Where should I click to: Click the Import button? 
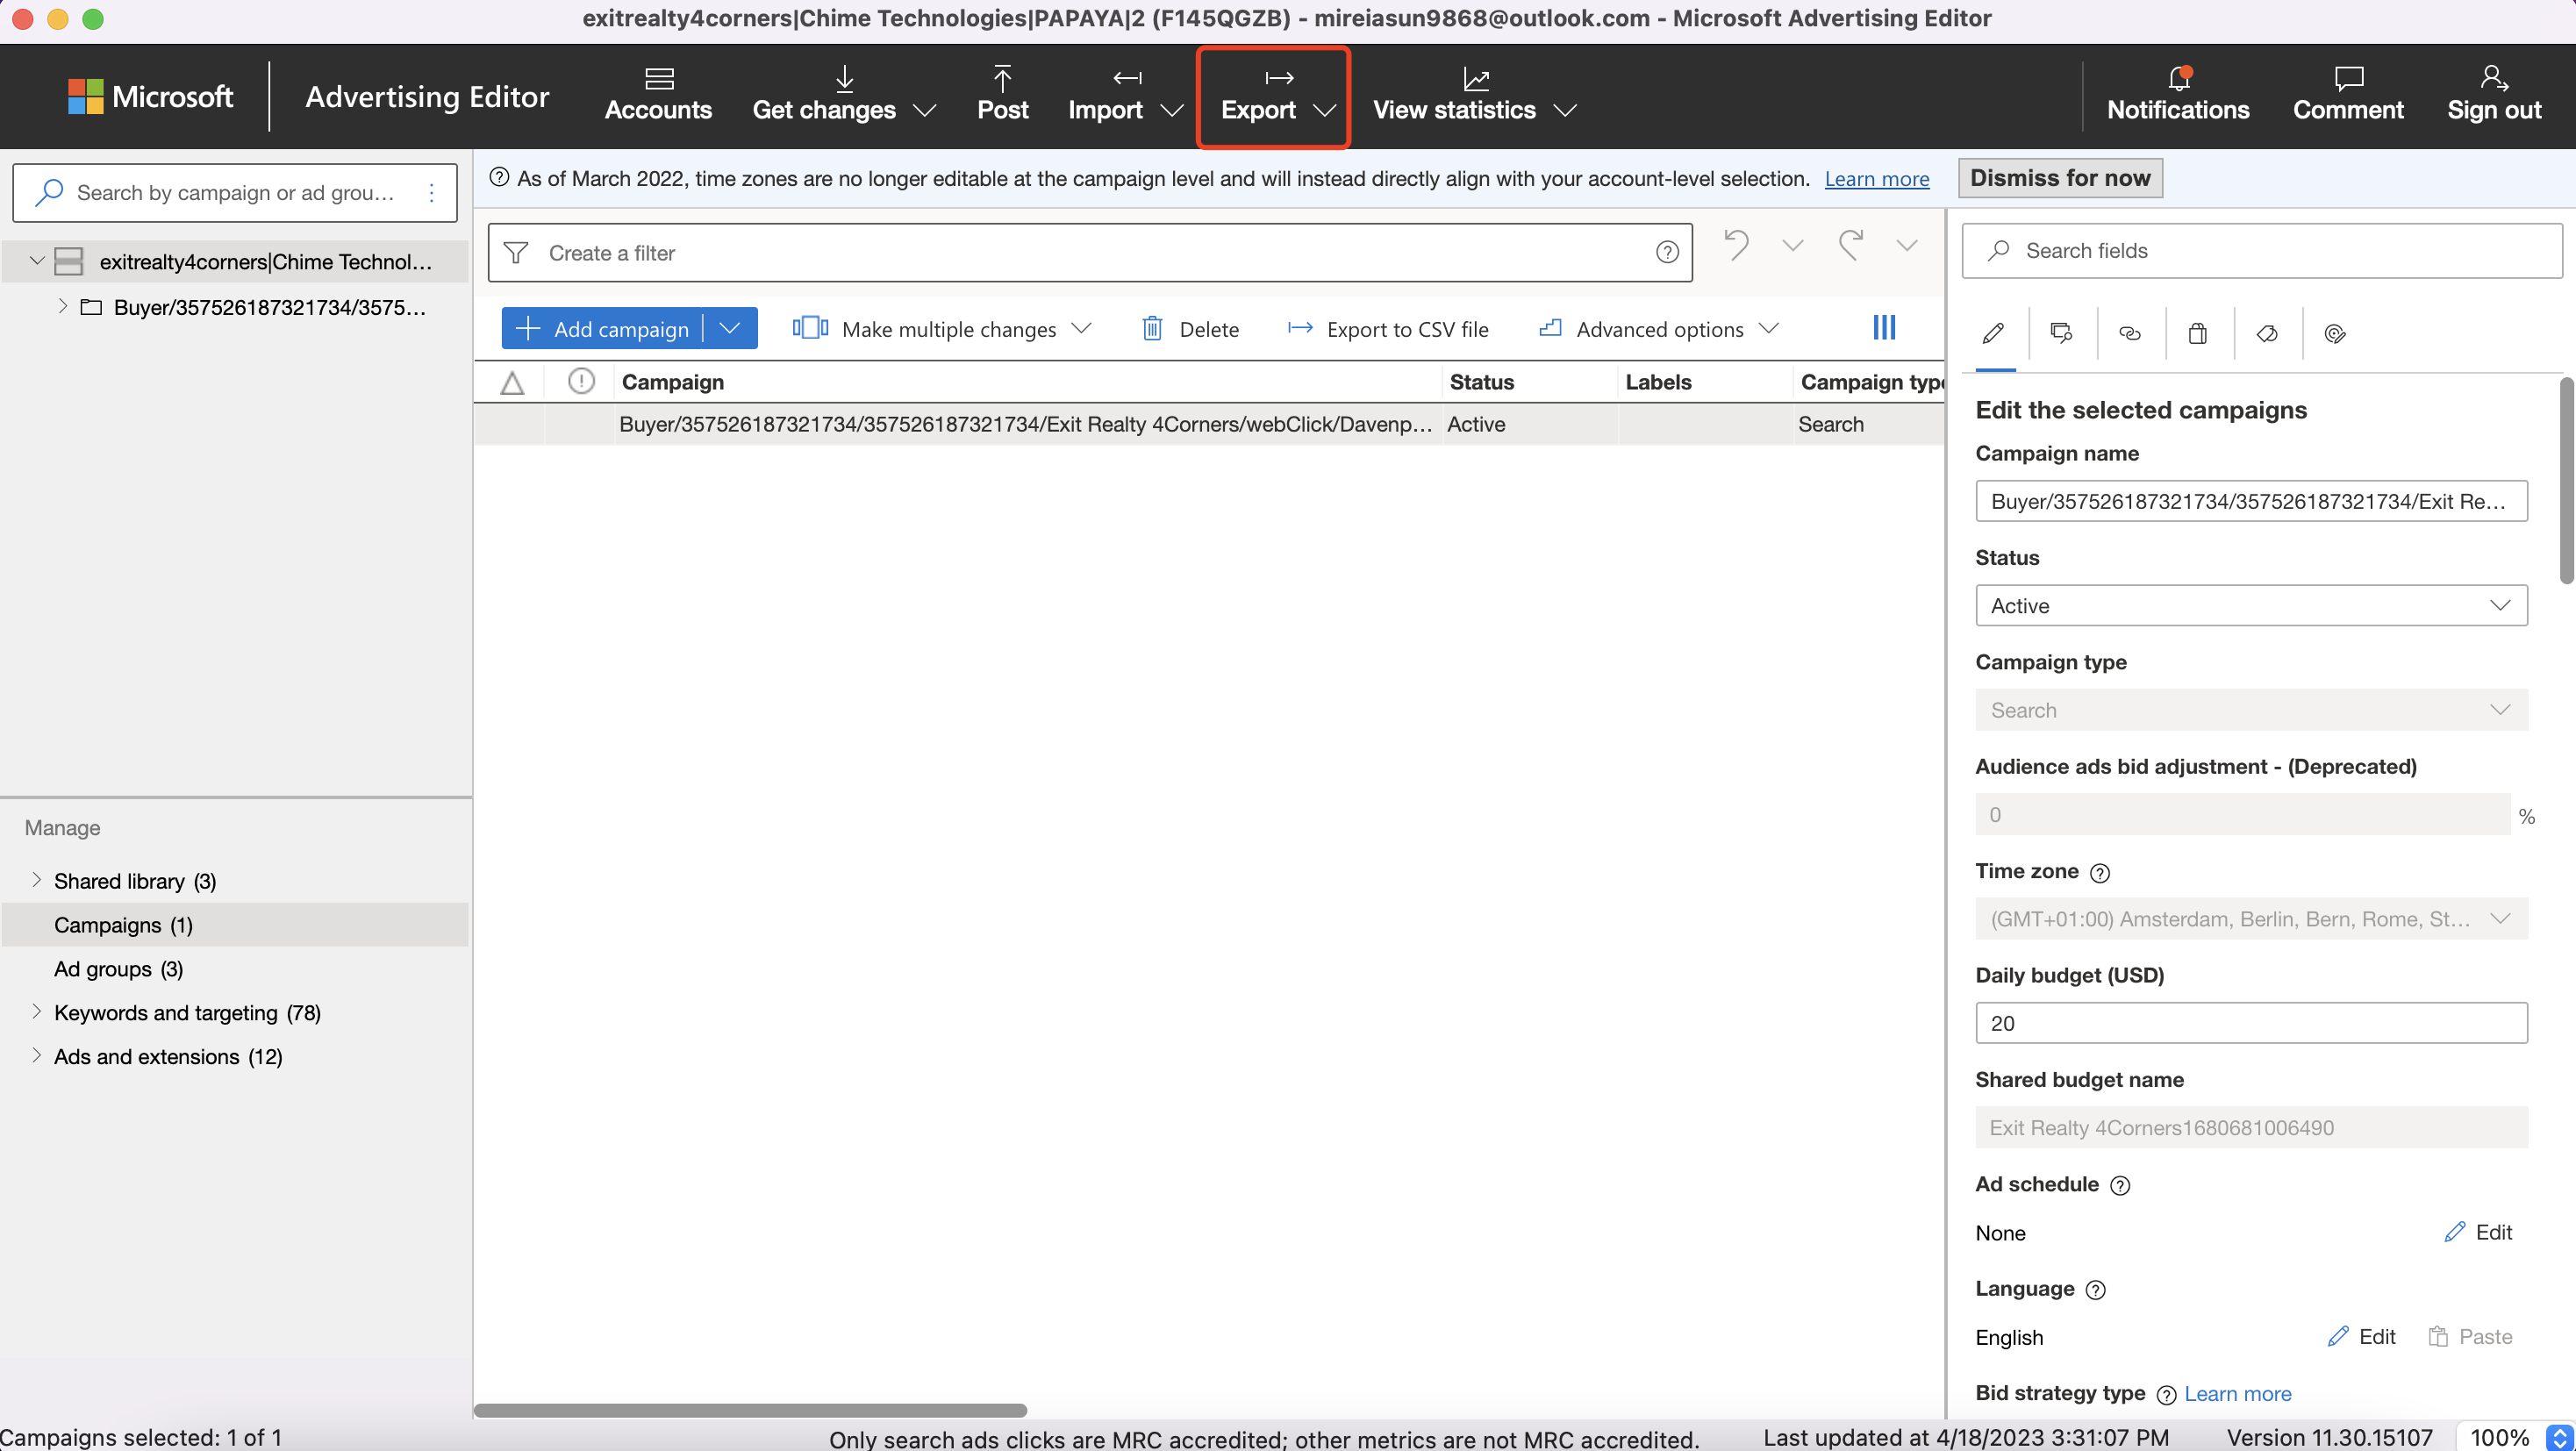click(x=1105, y=95)
